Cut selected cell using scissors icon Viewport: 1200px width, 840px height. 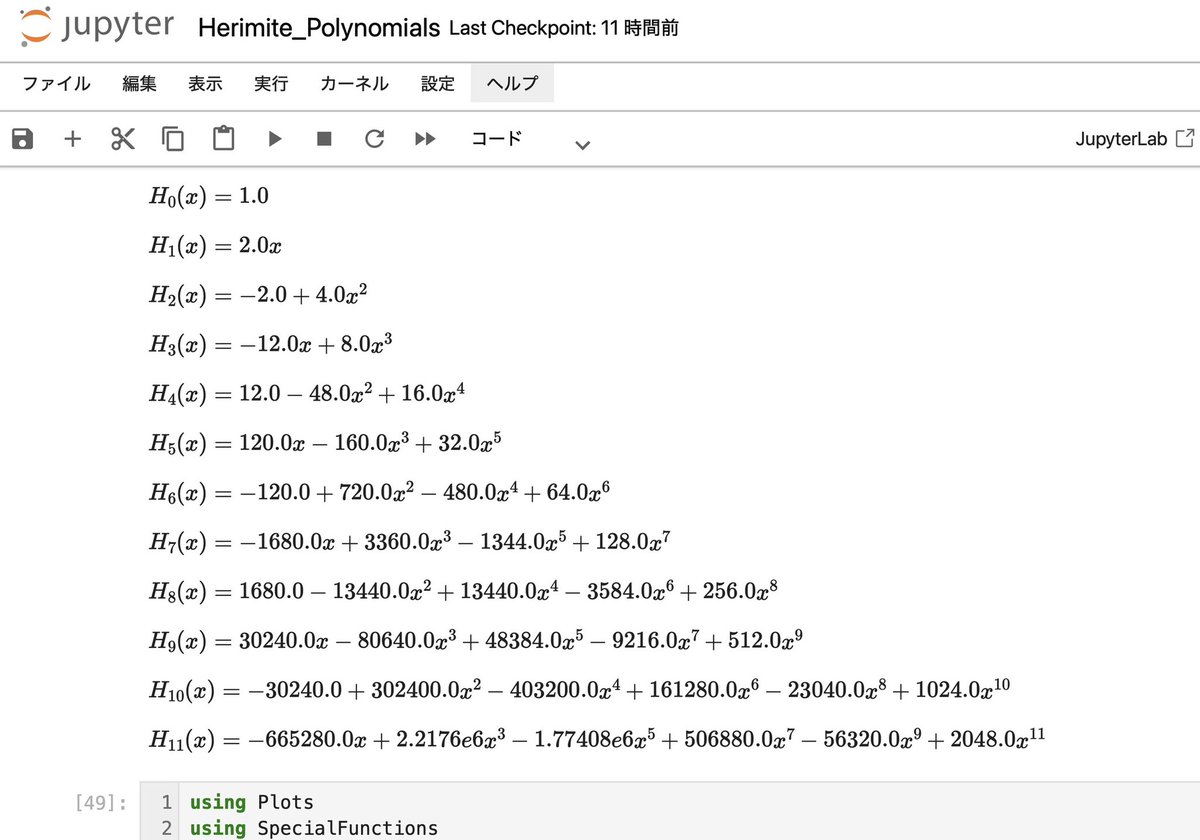tap(123, 139)
